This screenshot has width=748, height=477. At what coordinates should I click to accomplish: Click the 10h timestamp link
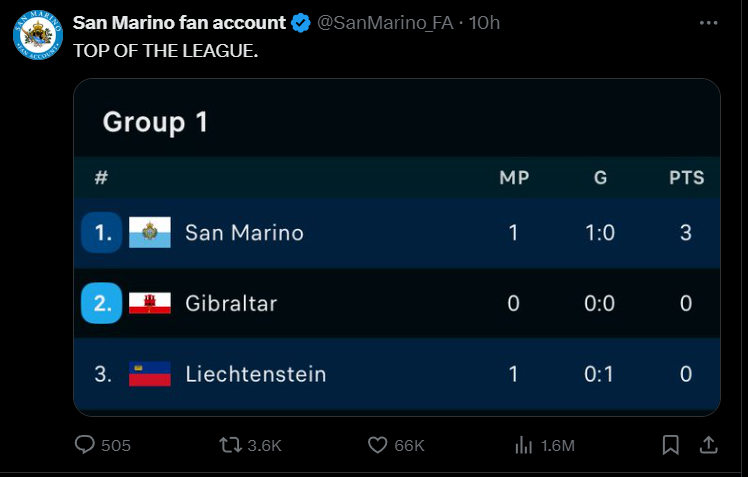[x=484, y=22]
